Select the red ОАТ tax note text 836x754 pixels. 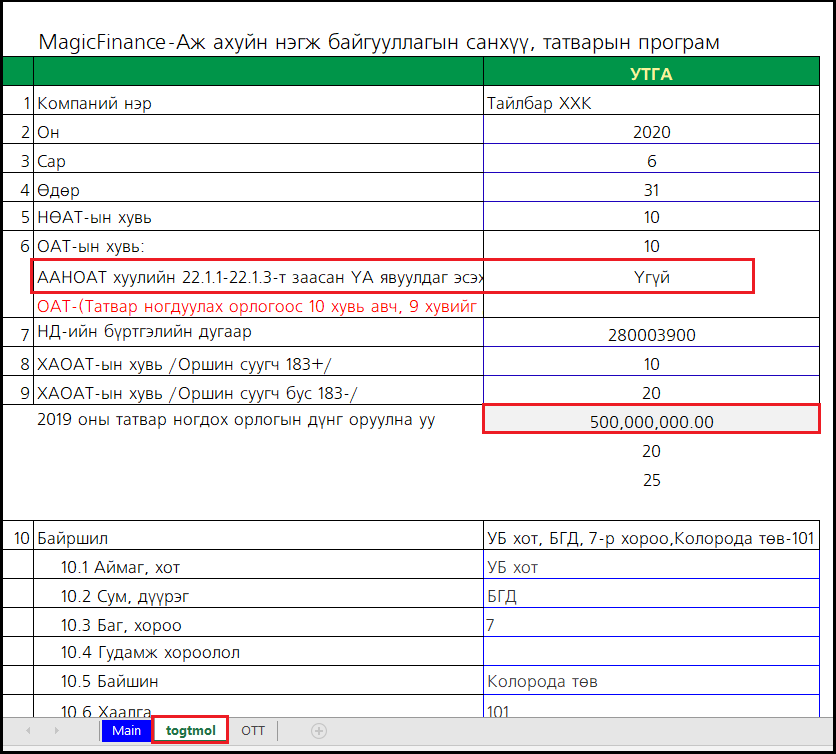[257, 306]
